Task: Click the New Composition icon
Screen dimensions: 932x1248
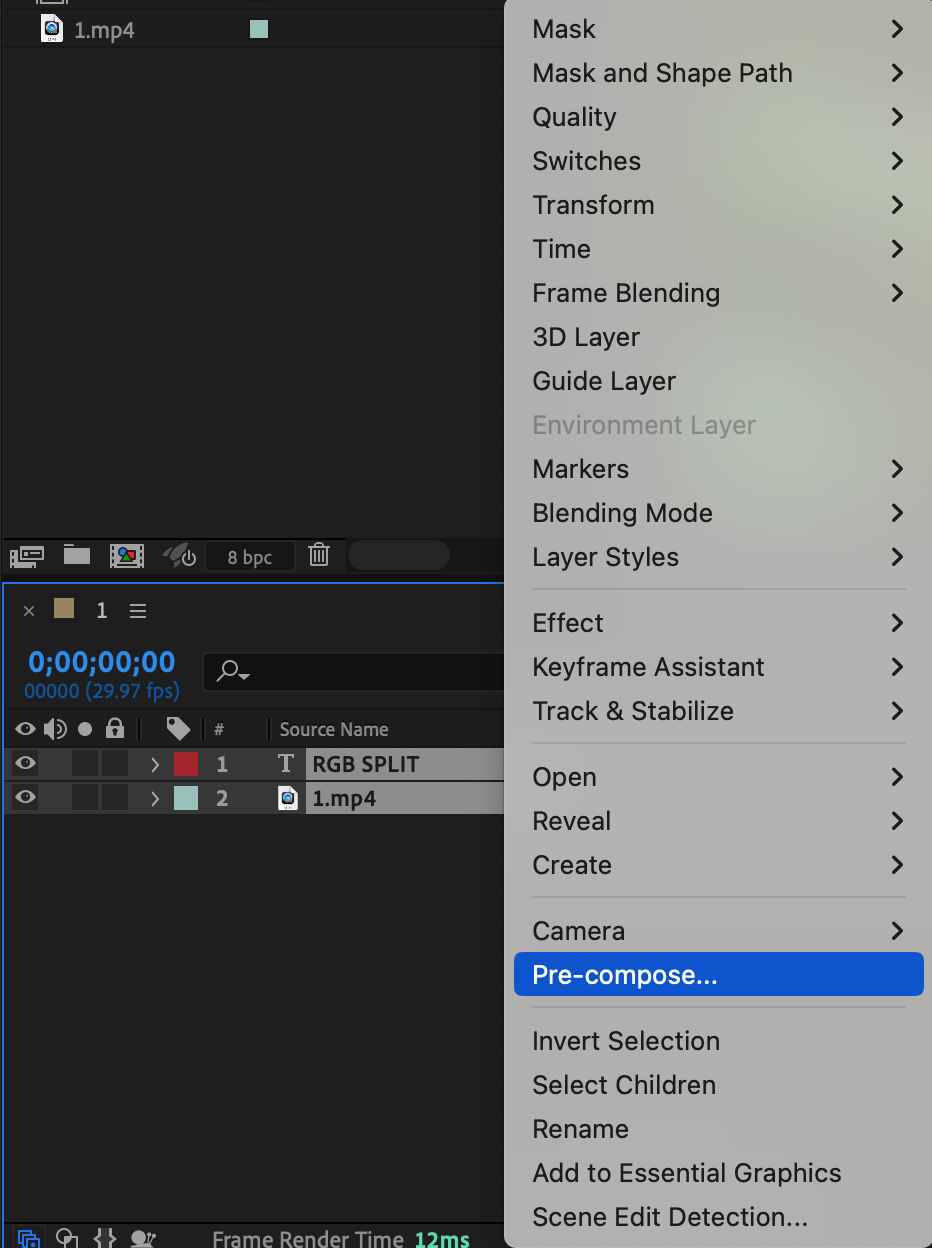Action: click(x=127, y=556)
